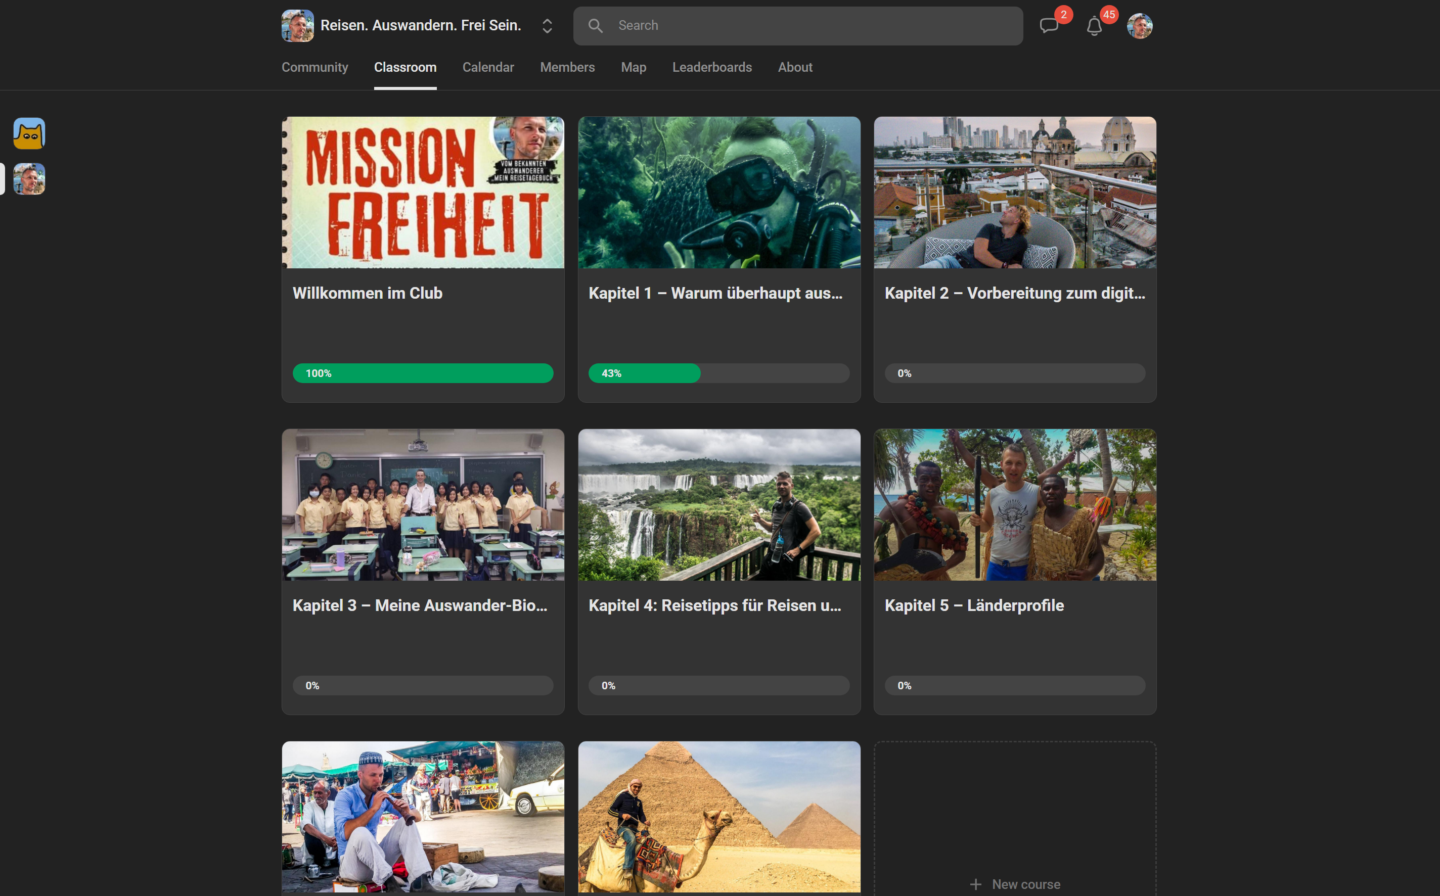Click the community logo avatar in header
The height and width of the screenshot is (896, 1440).
coord(298,26)
